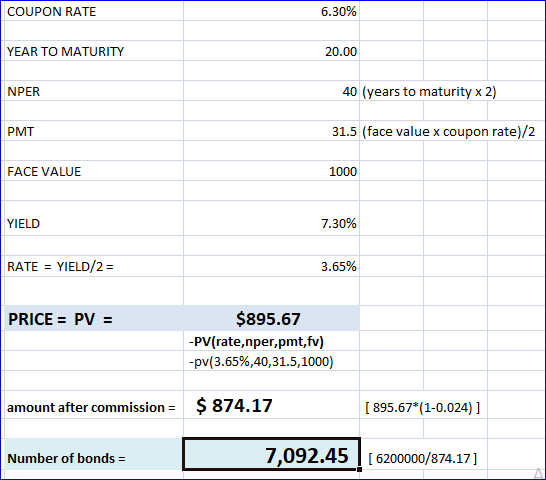The image size is (546, 480).
Task: Select the 'PRICE = PV =' label
Action: pyautogui.click(x=60, y=319)
